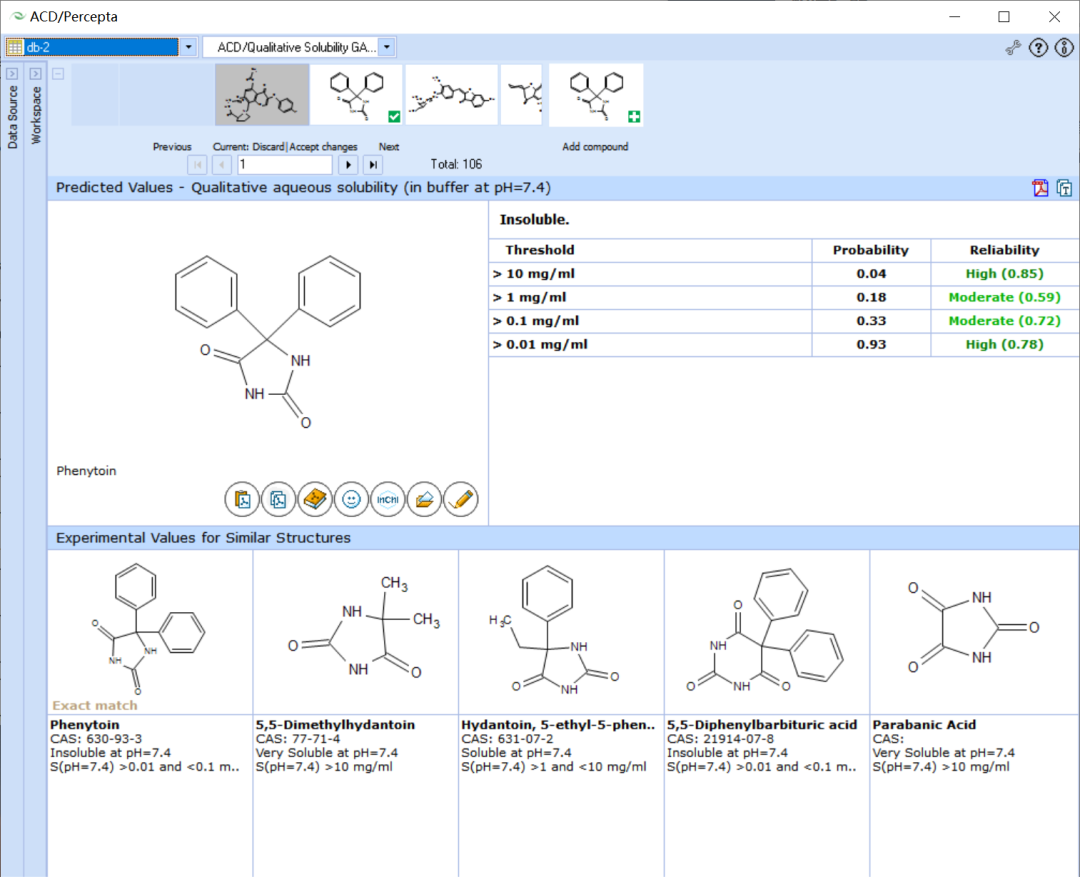Collapse the compound thumbnail strip

point(59,74)
